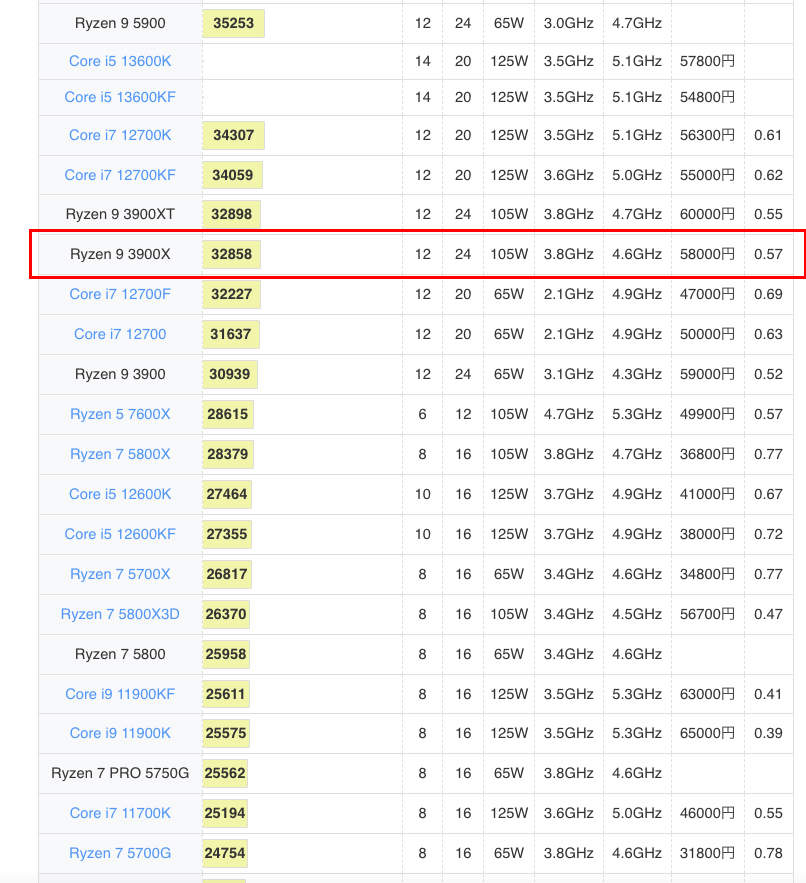Viewport: 806px width, 883px height.
Task: Open the Core i9 11900KF link
Action: coord(120,694)
